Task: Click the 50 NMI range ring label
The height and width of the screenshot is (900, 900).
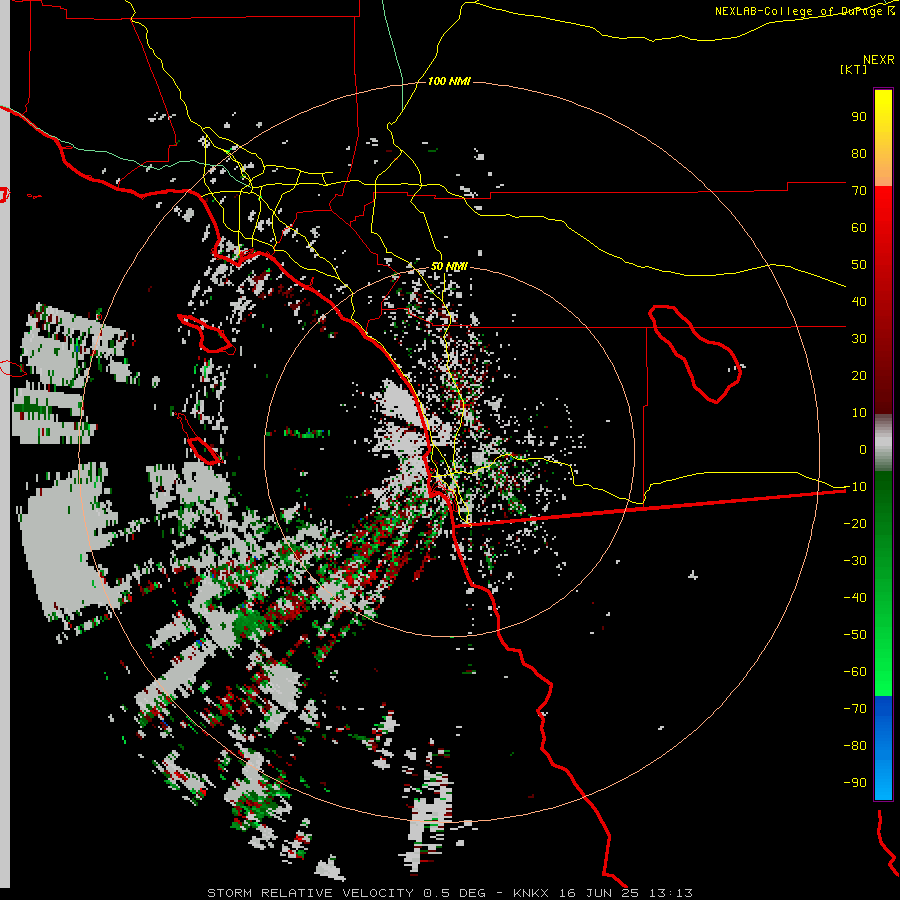Action: coord(449,267)
